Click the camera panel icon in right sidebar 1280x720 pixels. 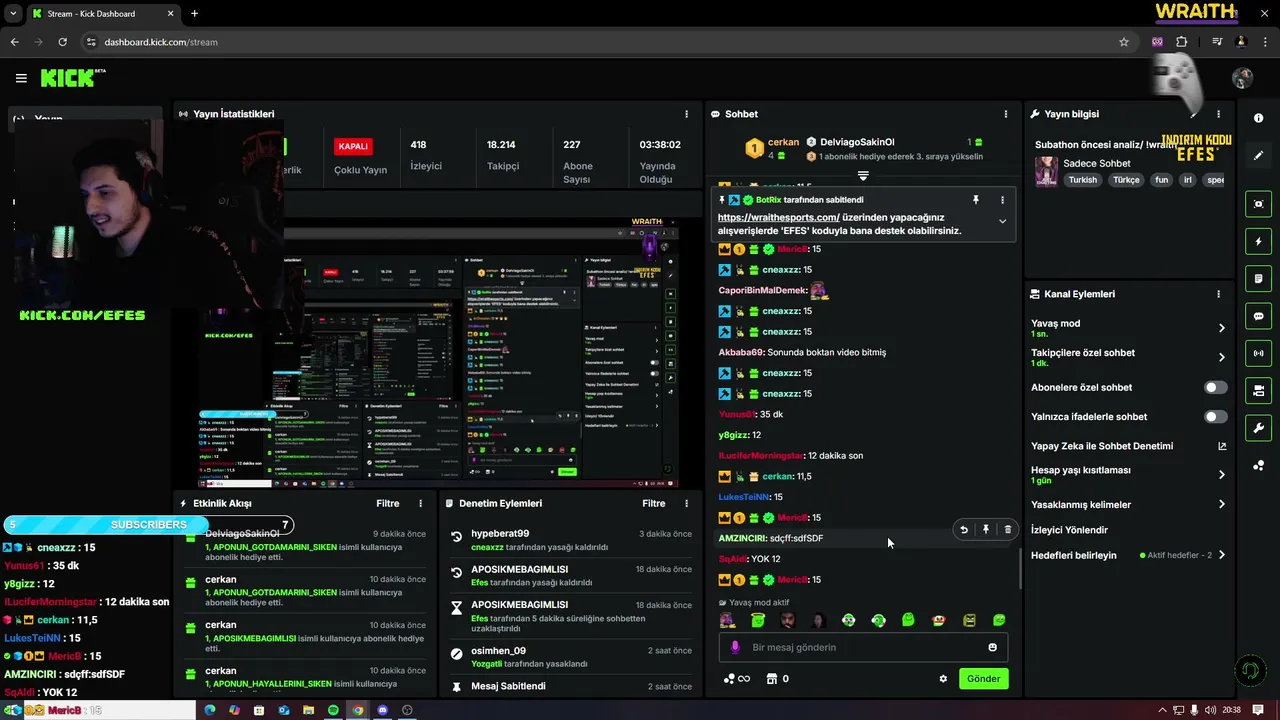(1258, 390)
